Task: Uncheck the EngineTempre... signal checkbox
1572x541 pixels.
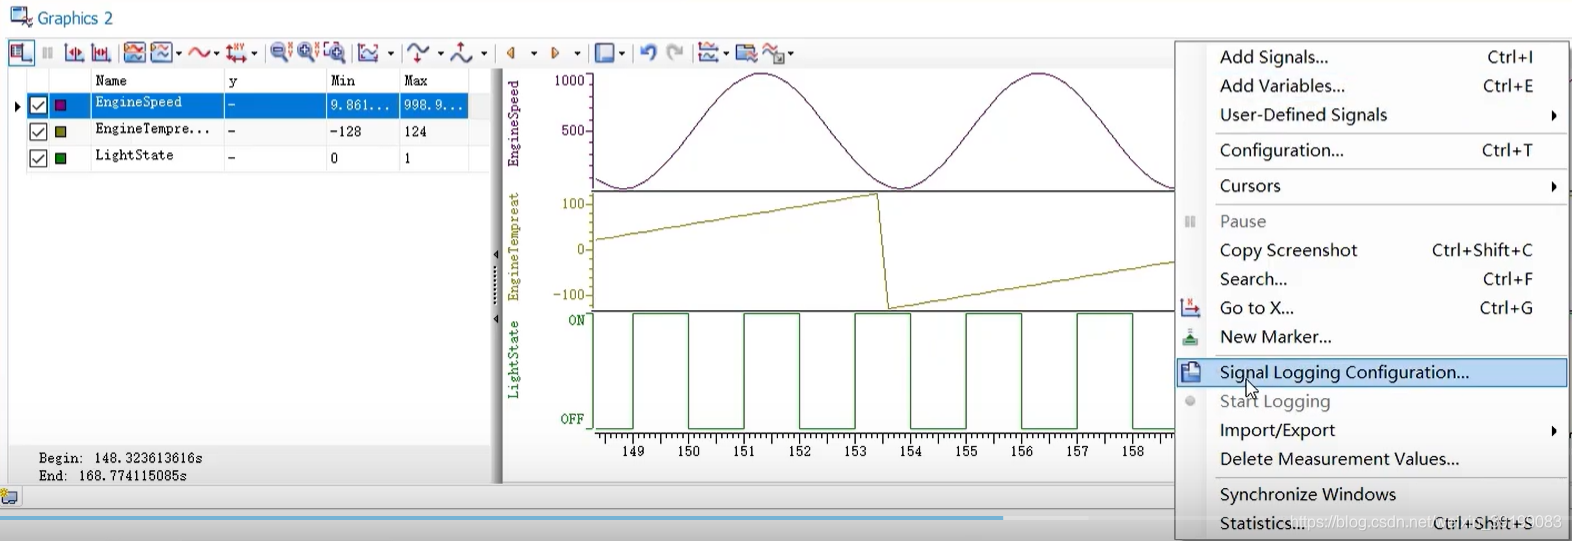Action: (x=38, y=132)
